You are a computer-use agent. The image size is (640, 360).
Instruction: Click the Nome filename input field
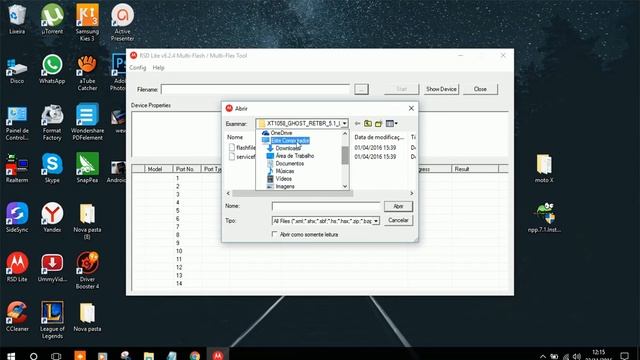click(326, 207)
